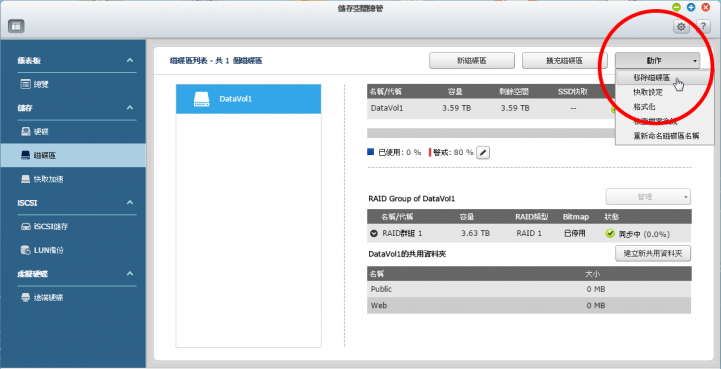Click the red 警戒 alert threshold marker
This screenshot has height=369, width=721.
(430, 152)
